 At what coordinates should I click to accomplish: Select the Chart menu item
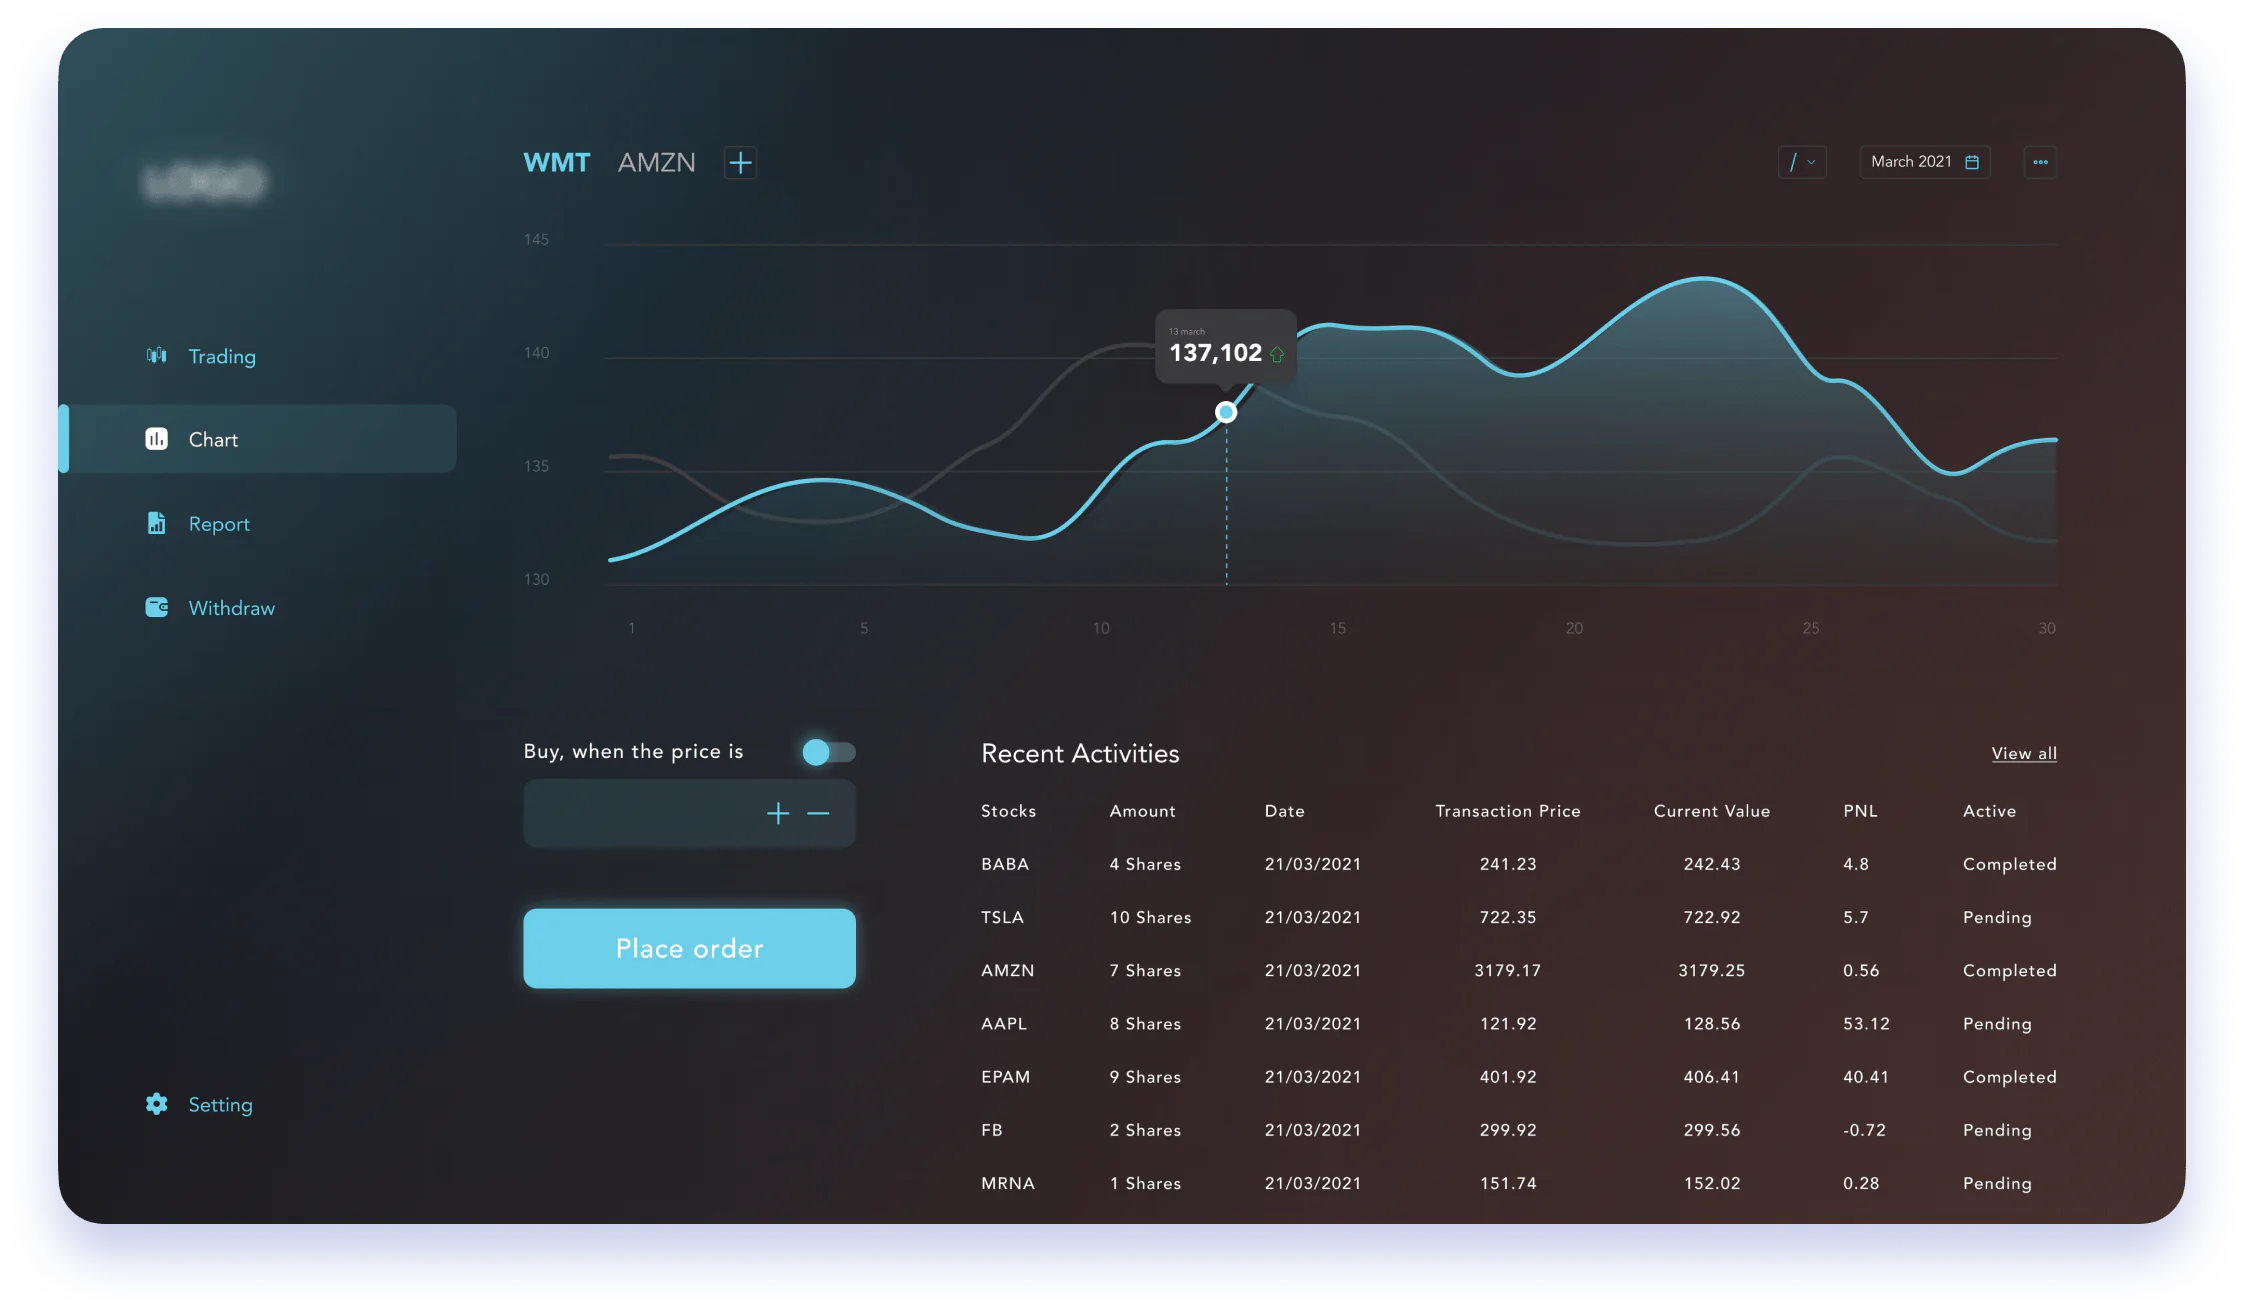click(x=259, y=439)
